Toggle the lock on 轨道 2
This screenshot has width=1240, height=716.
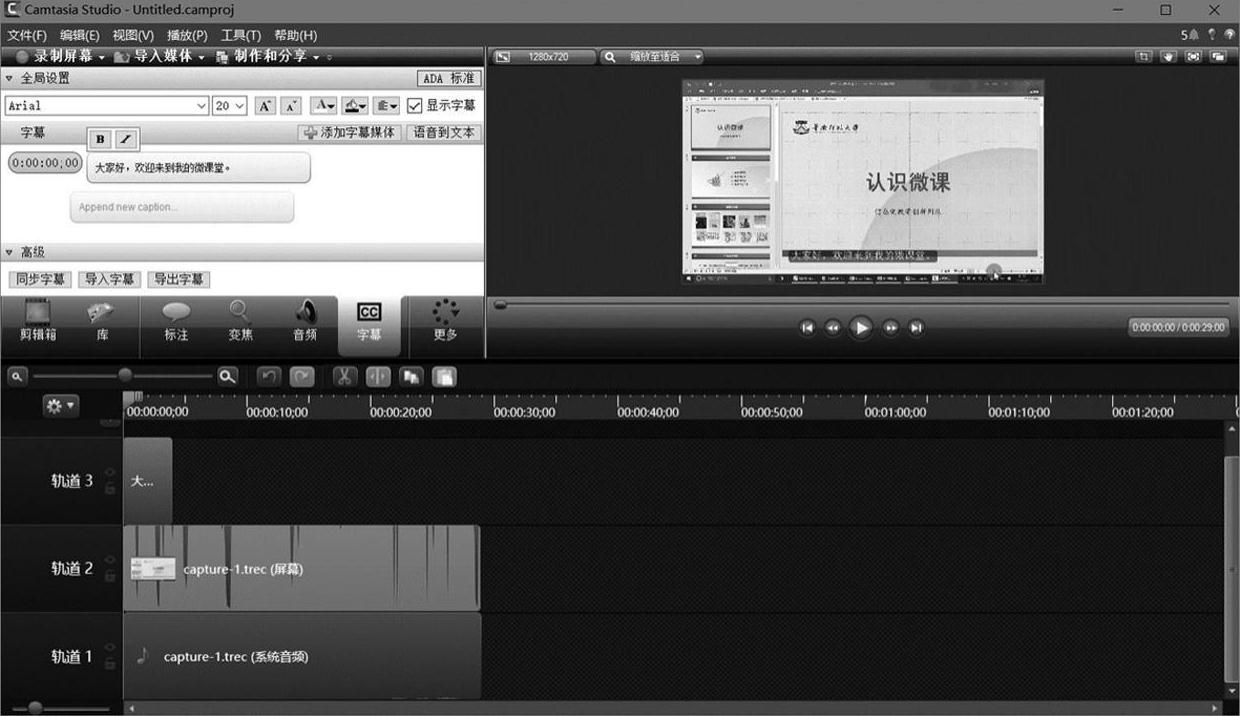(111, 576)
